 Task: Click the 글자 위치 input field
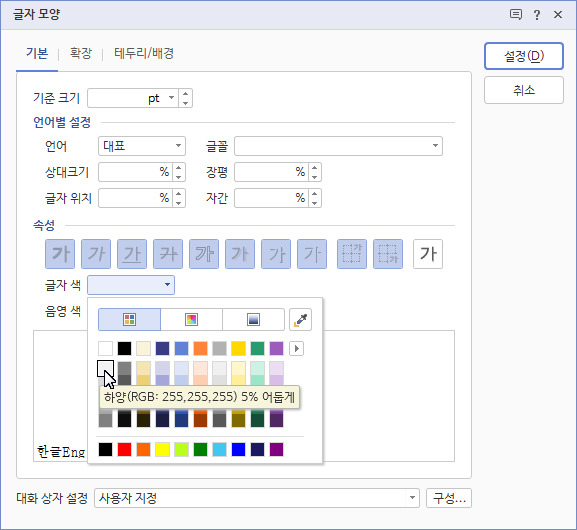135,198
